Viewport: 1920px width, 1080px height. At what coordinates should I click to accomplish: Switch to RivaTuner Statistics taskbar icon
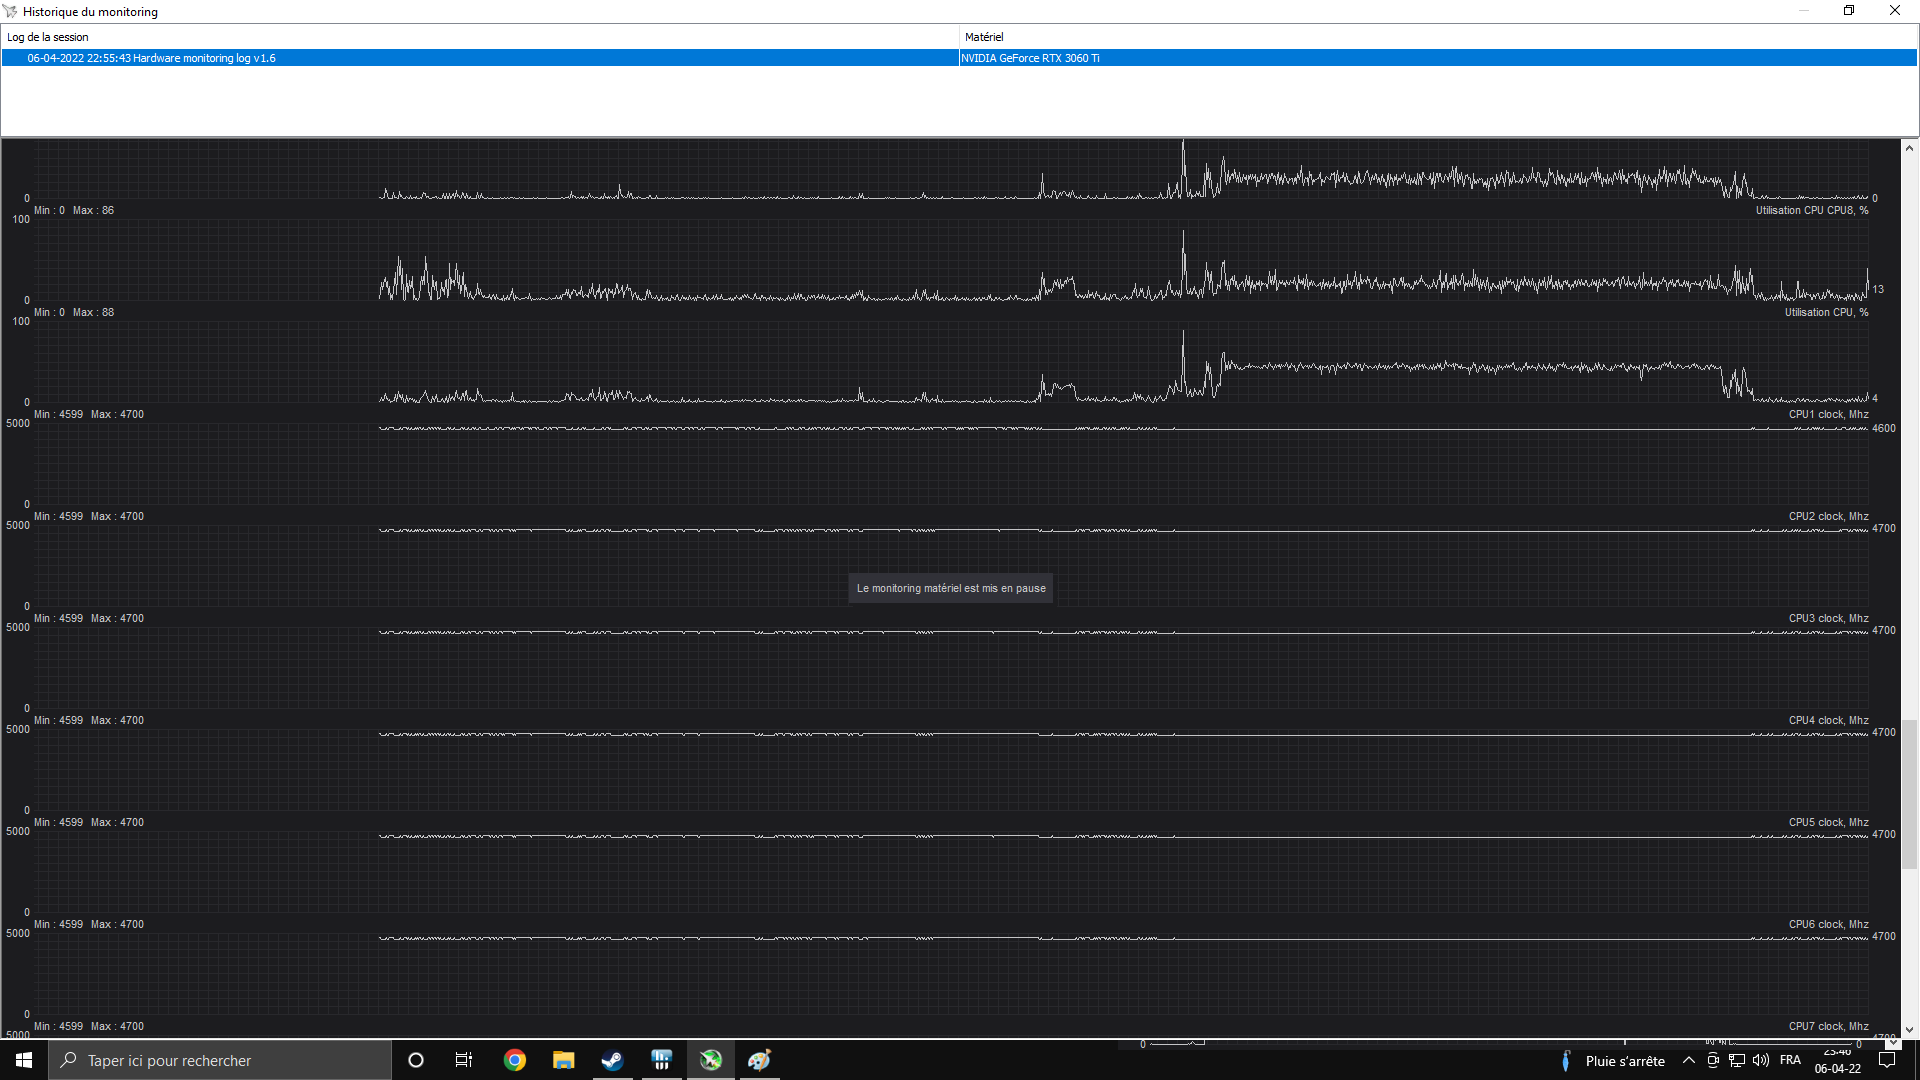(661, 1060)
